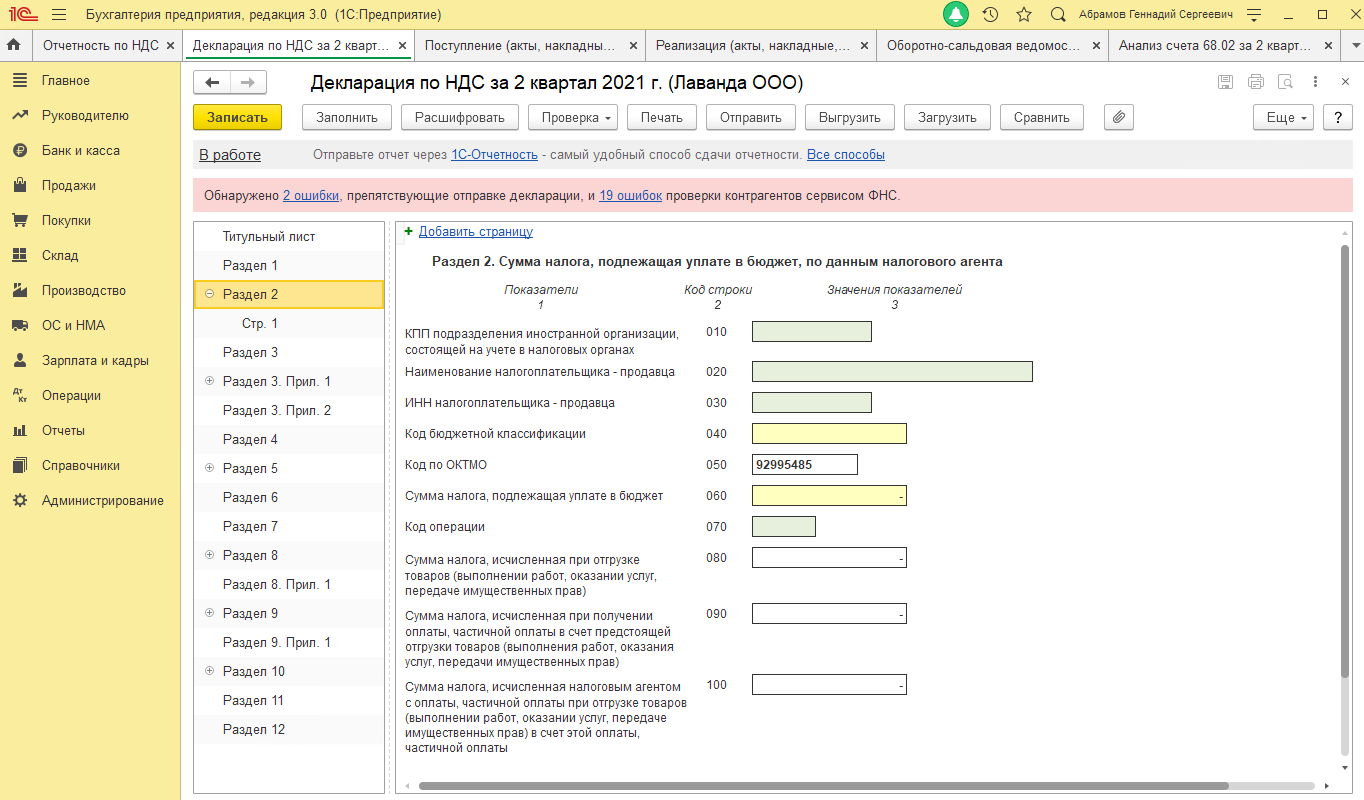Click the horizontal scrollbar of the form

(822, 786)
